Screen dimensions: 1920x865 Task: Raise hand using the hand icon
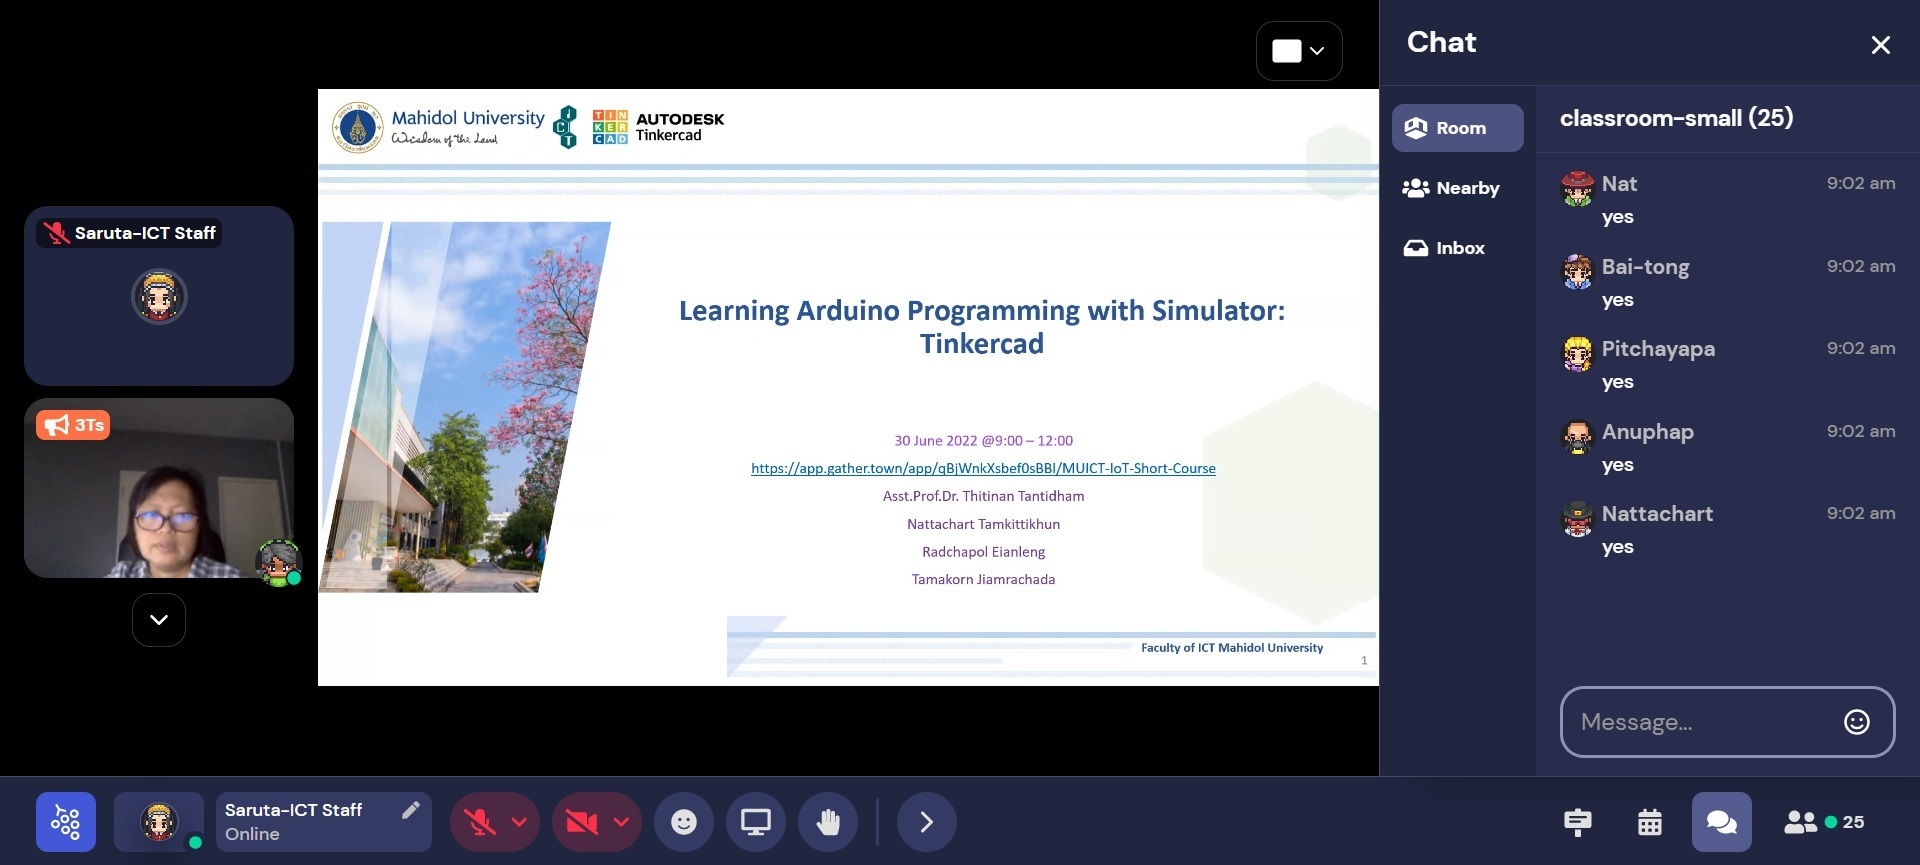(828, 822)
